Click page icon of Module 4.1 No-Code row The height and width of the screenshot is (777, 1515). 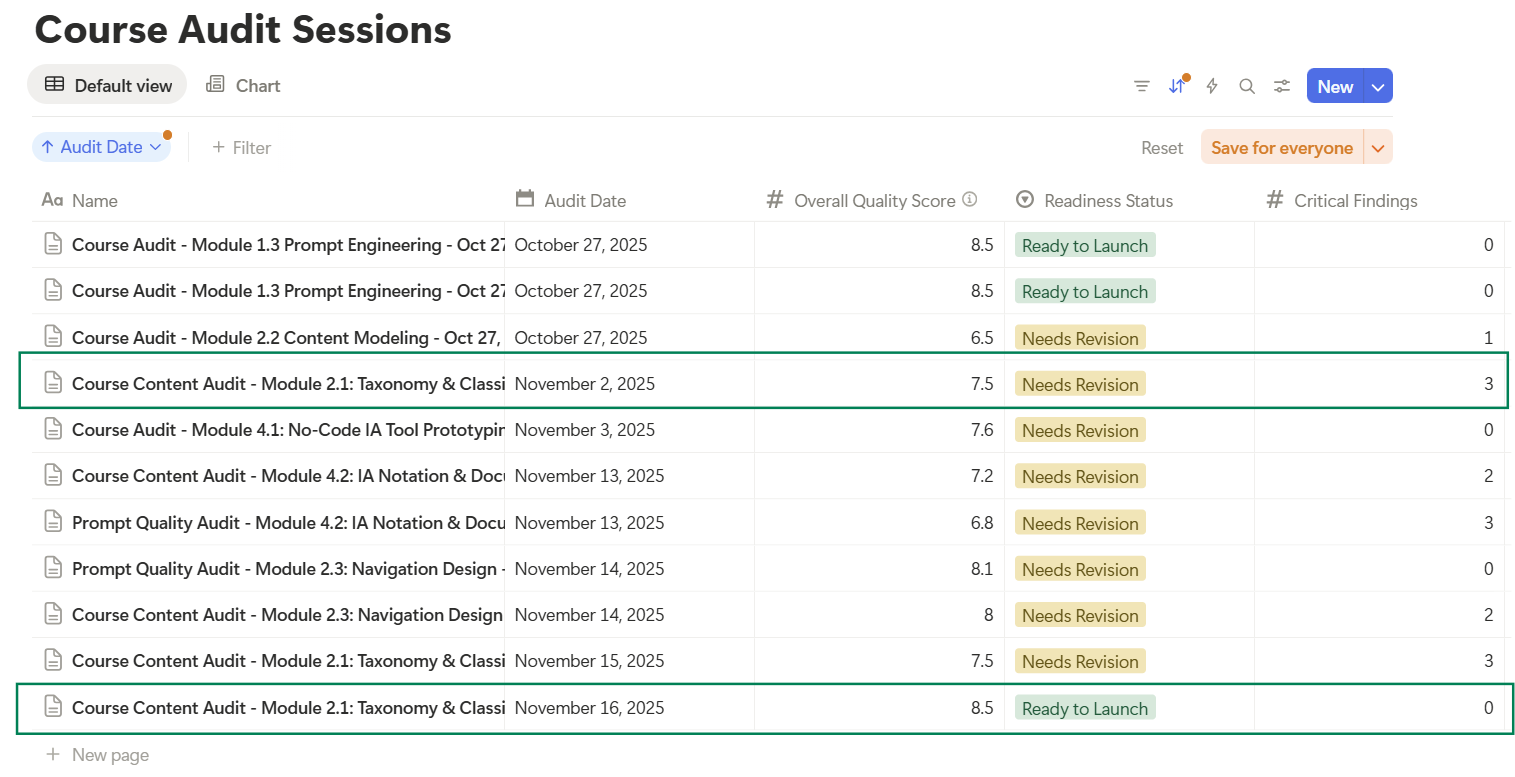pos(53,430)
